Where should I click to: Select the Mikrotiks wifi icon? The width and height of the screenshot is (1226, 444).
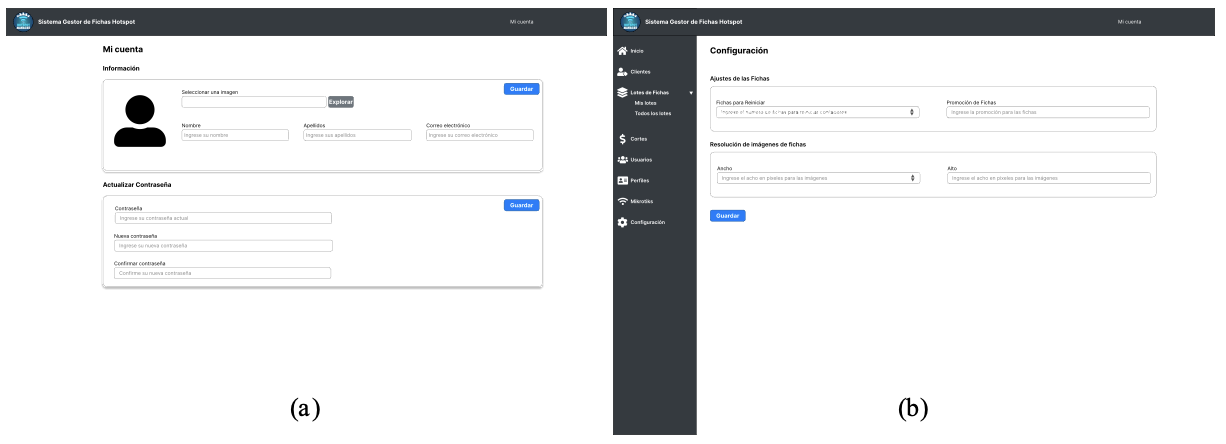coord(622,201)
